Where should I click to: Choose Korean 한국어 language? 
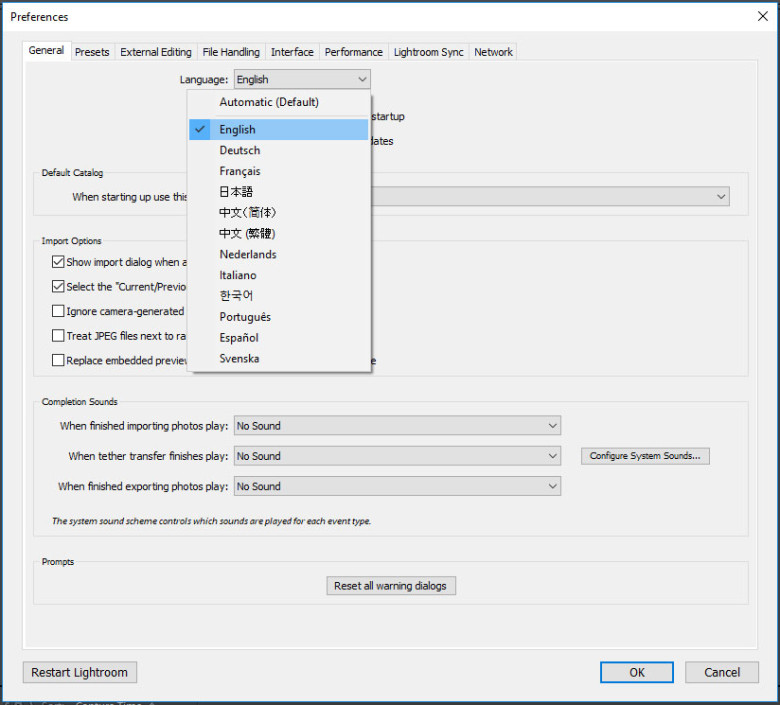click(x=279, y=296)
